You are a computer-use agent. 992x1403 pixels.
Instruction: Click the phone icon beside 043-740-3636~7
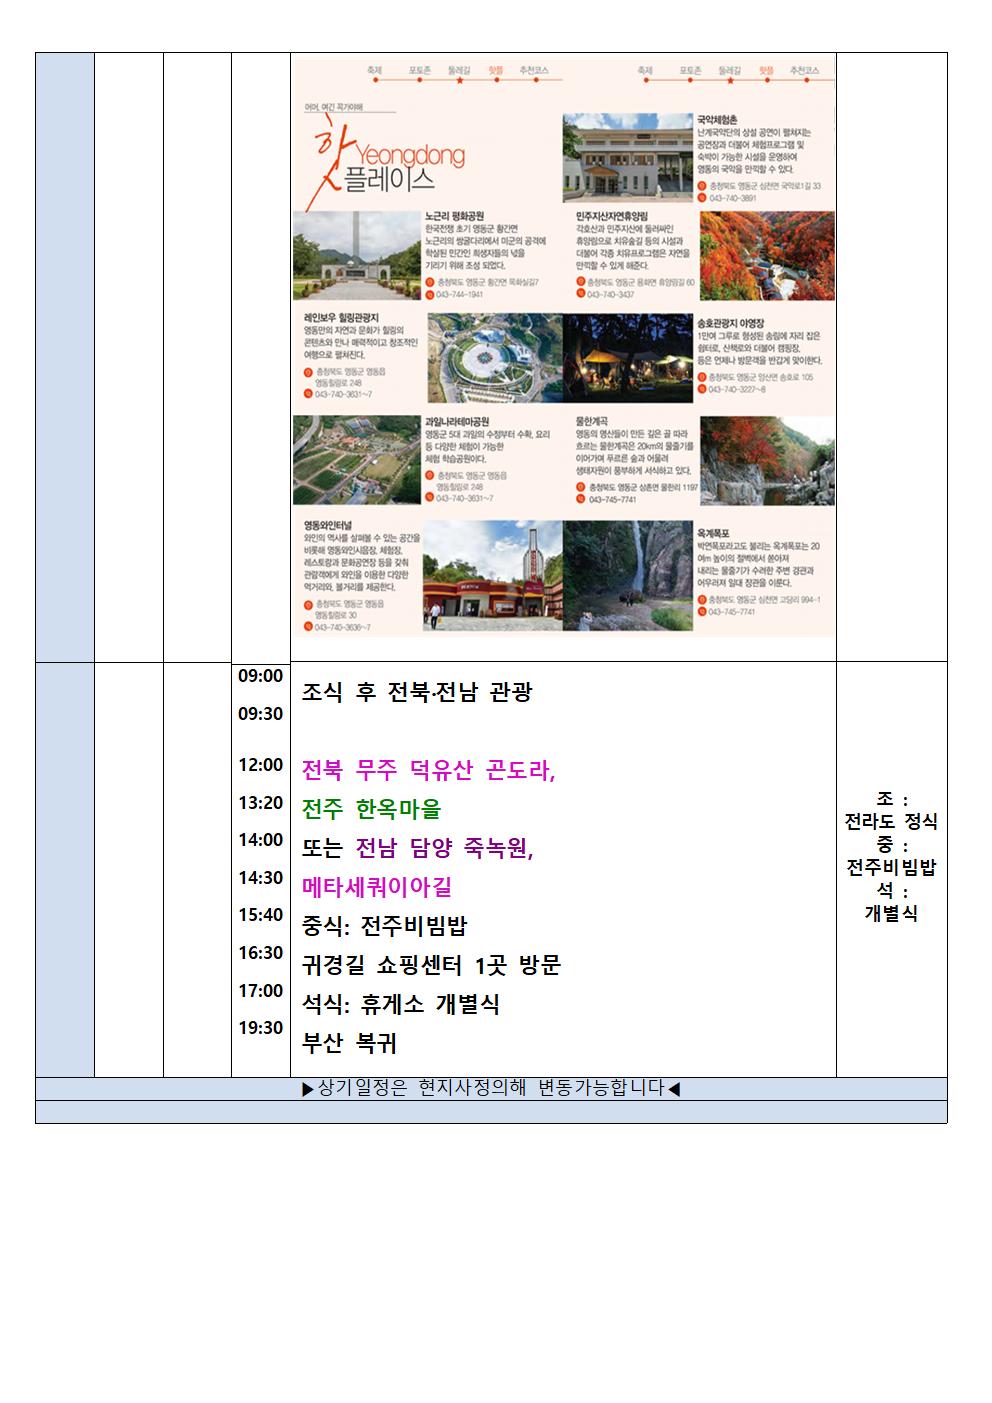pyautogui.click(x=309, y=627)
